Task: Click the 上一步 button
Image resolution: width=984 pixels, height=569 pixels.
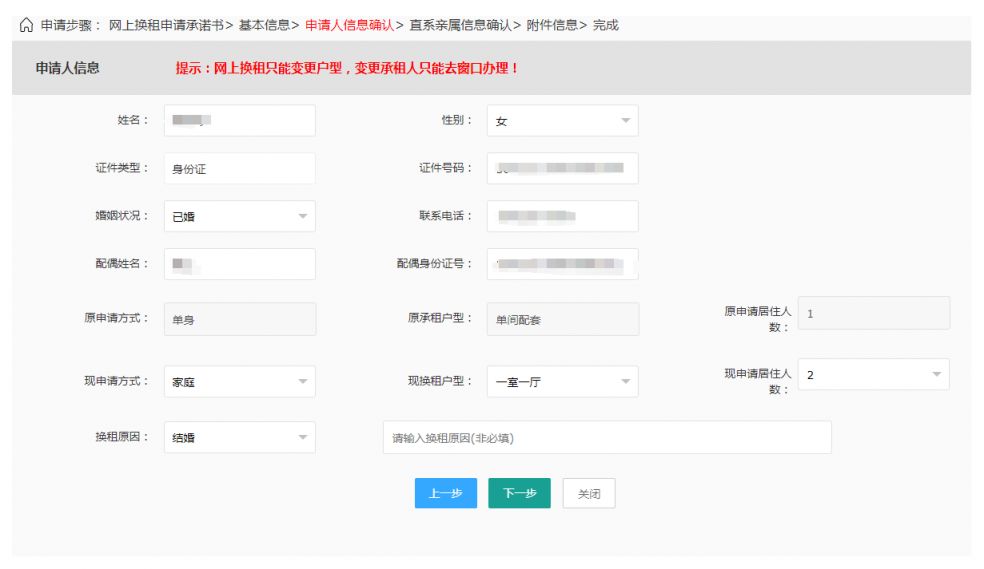Action: click(446, 493)
